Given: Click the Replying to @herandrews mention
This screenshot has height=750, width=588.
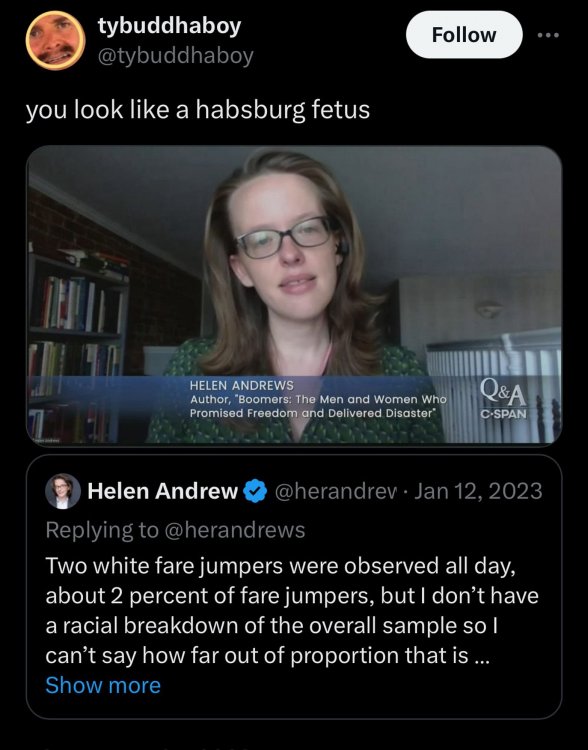Looking at the screenshot, I should (x=234, y=530).
